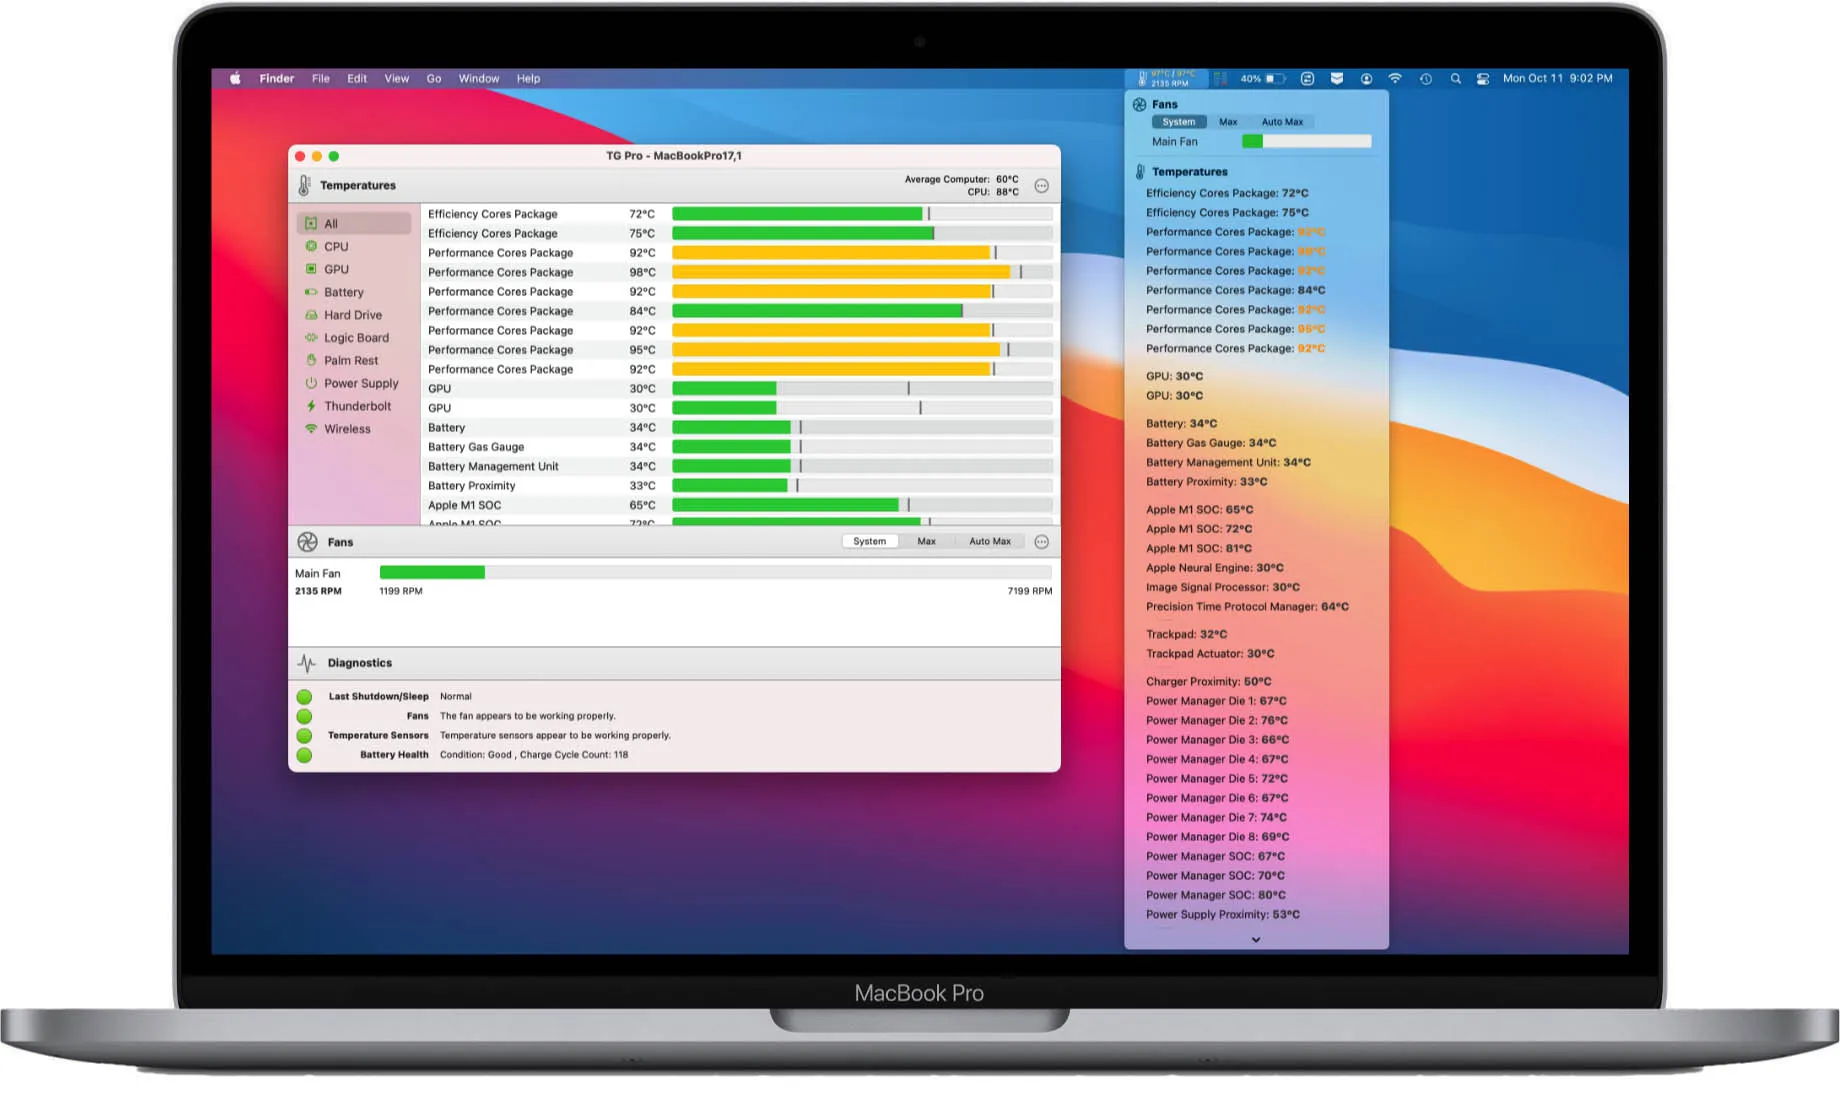Select the GPU category in the sidebar
Screen dimensions: 1840x1096
coord(335,268)
